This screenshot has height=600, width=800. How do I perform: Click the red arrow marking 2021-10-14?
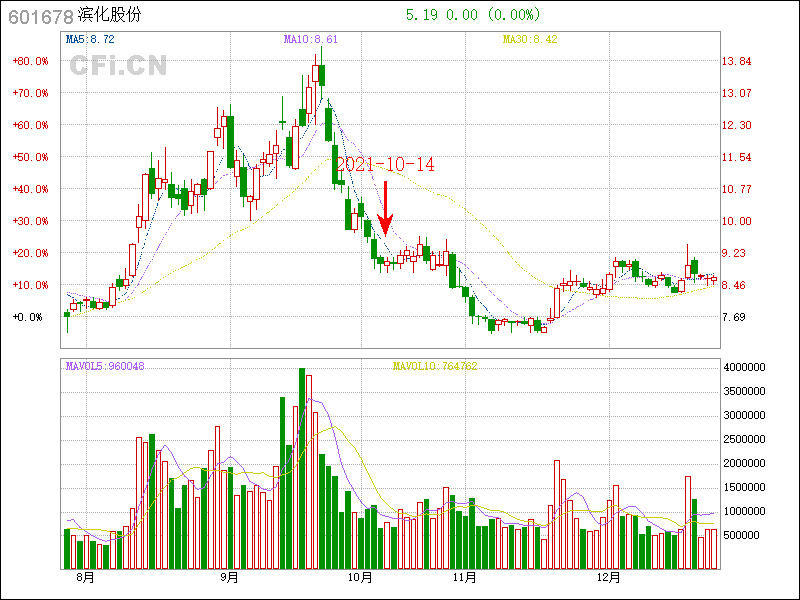click(x=387, y=210)
